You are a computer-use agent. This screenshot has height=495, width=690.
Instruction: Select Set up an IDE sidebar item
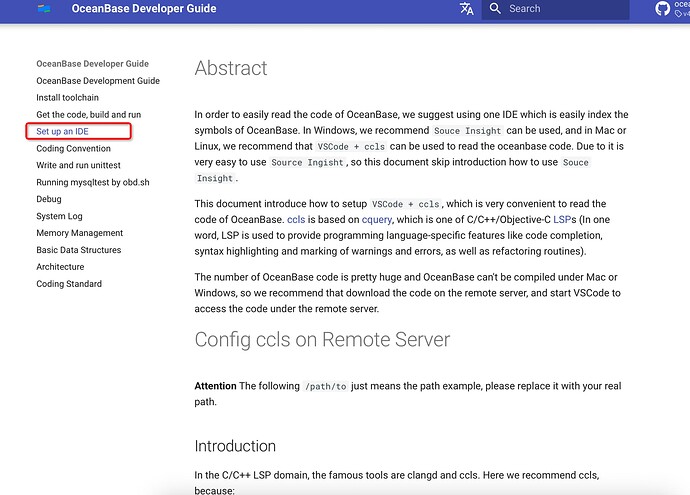(62, 132)
